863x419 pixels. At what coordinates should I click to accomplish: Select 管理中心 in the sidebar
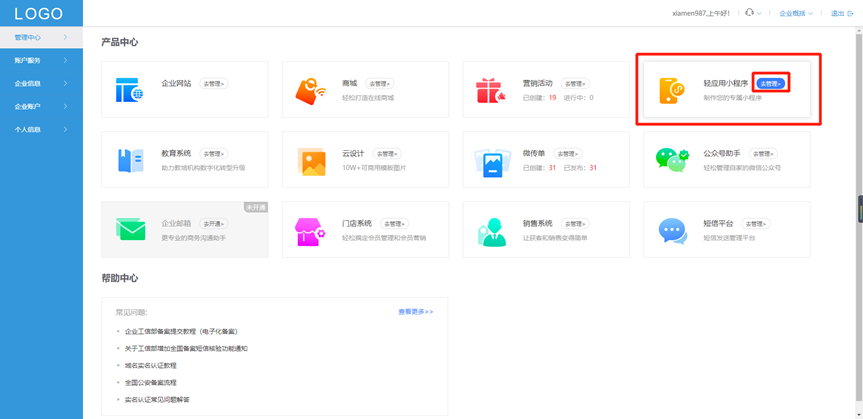coord(41,37)
